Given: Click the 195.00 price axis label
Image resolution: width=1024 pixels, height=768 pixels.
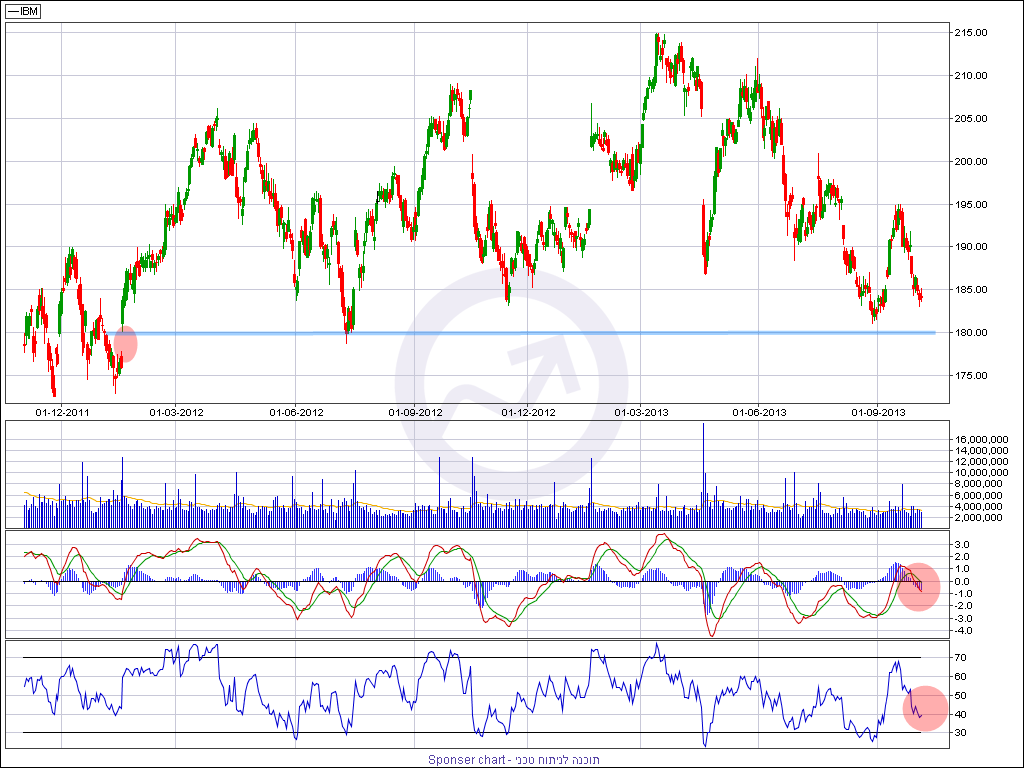Looking at the screenshot, I should tap(970, 204).
